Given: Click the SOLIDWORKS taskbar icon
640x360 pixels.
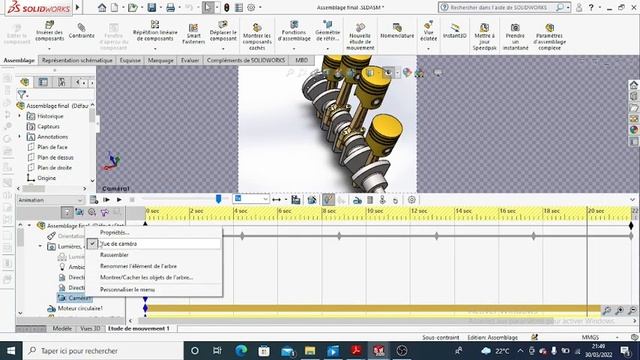Looking at the screenshot, I should (x=379, y=351).
